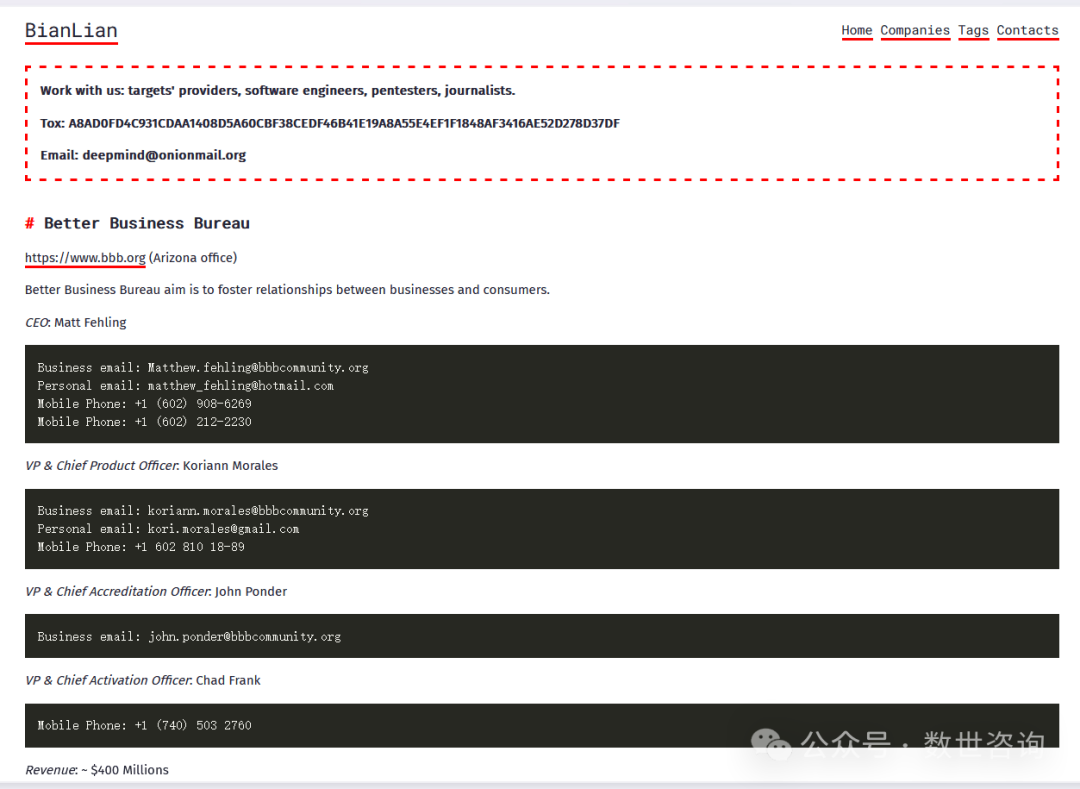Viewport: 1080px width, 789px height.
Task: Click 'VP & Chief Accreditation Officer: John Ponder'
Action: (x=156, y=591)
